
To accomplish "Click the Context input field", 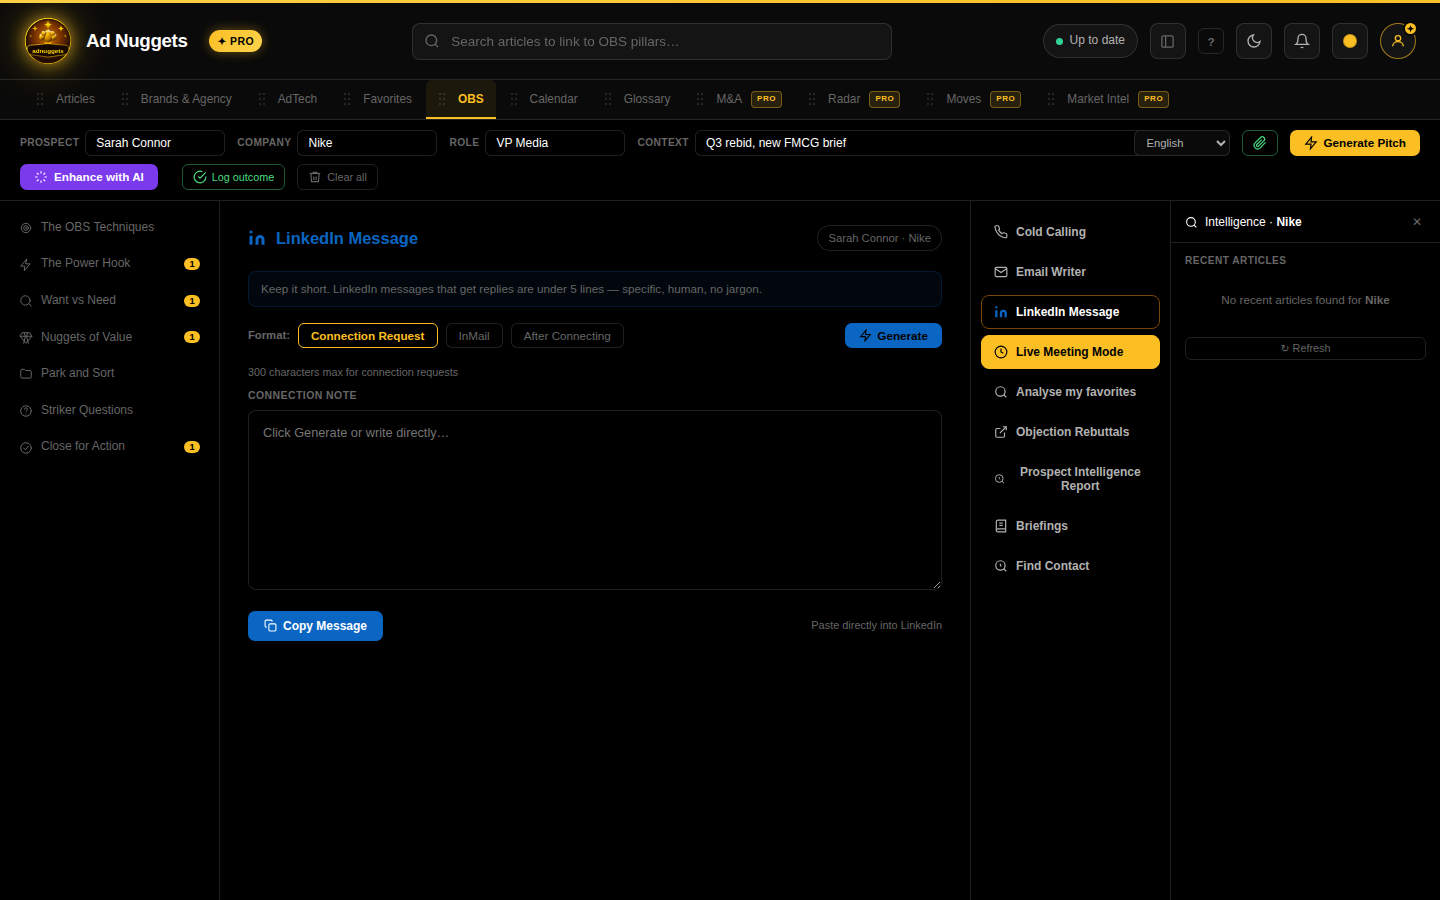I will [915, 143].
